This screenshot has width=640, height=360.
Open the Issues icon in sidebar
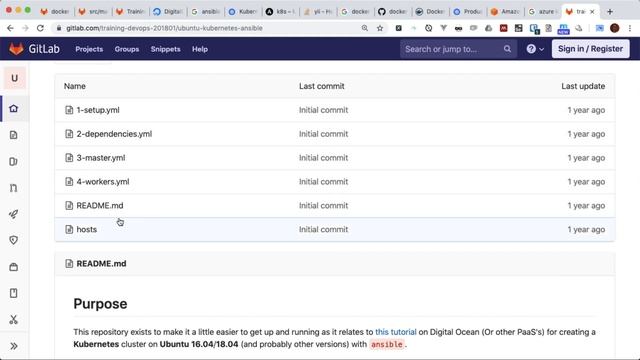pos(13,162)
